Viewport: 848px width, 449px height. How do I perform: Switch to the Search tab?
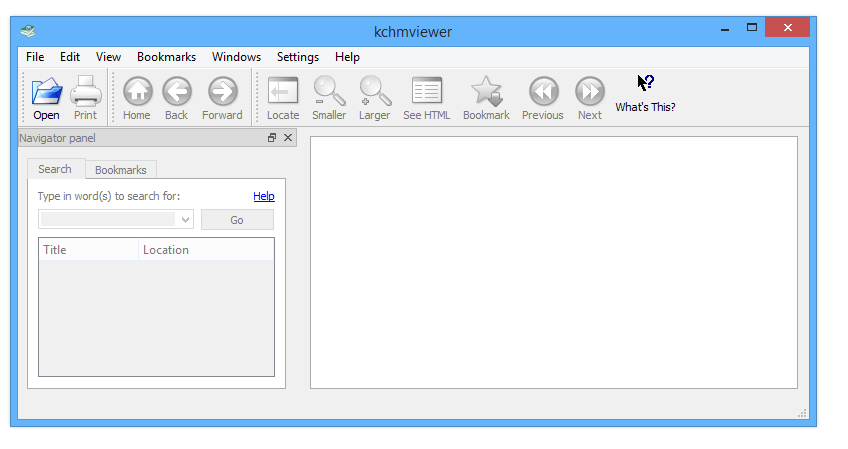pos(55,169)
